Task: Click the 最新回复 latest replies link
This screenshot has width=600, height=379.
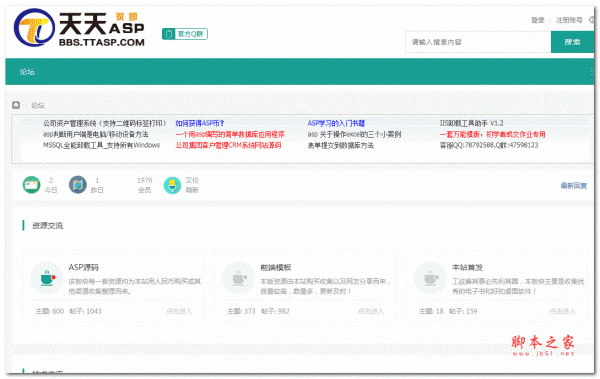Action: coord(574,186)
